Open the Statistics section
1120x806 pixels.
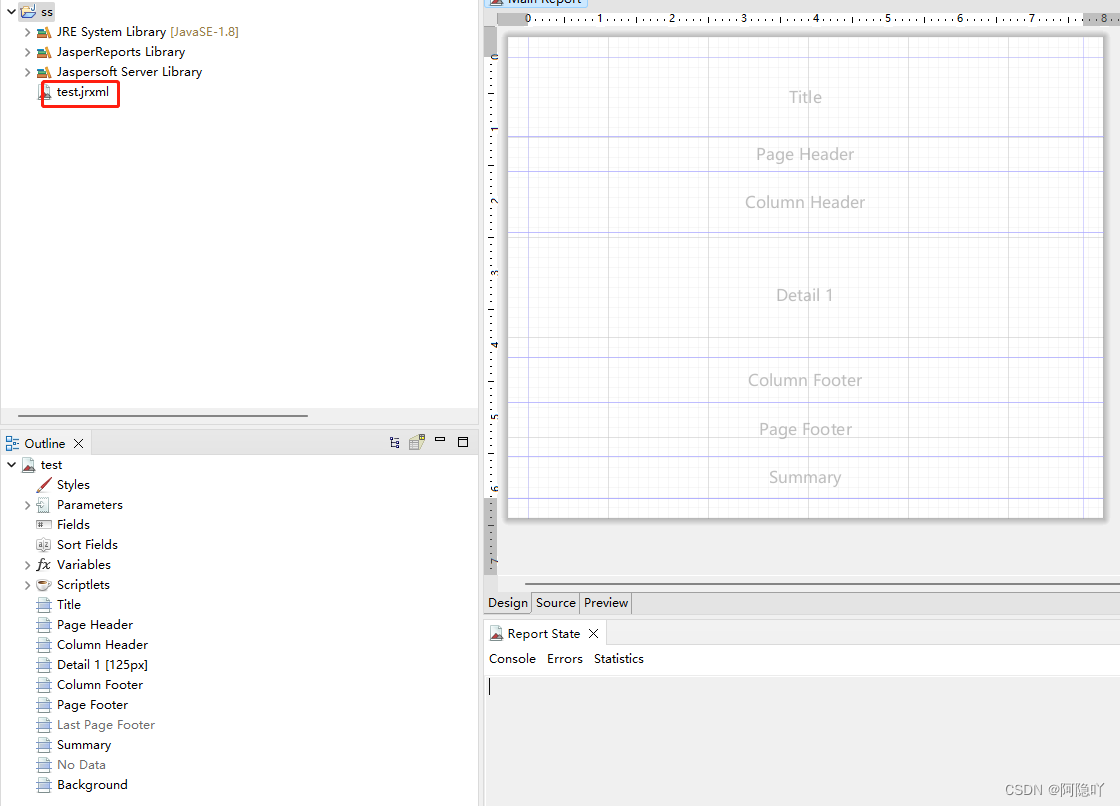point(619,659)
